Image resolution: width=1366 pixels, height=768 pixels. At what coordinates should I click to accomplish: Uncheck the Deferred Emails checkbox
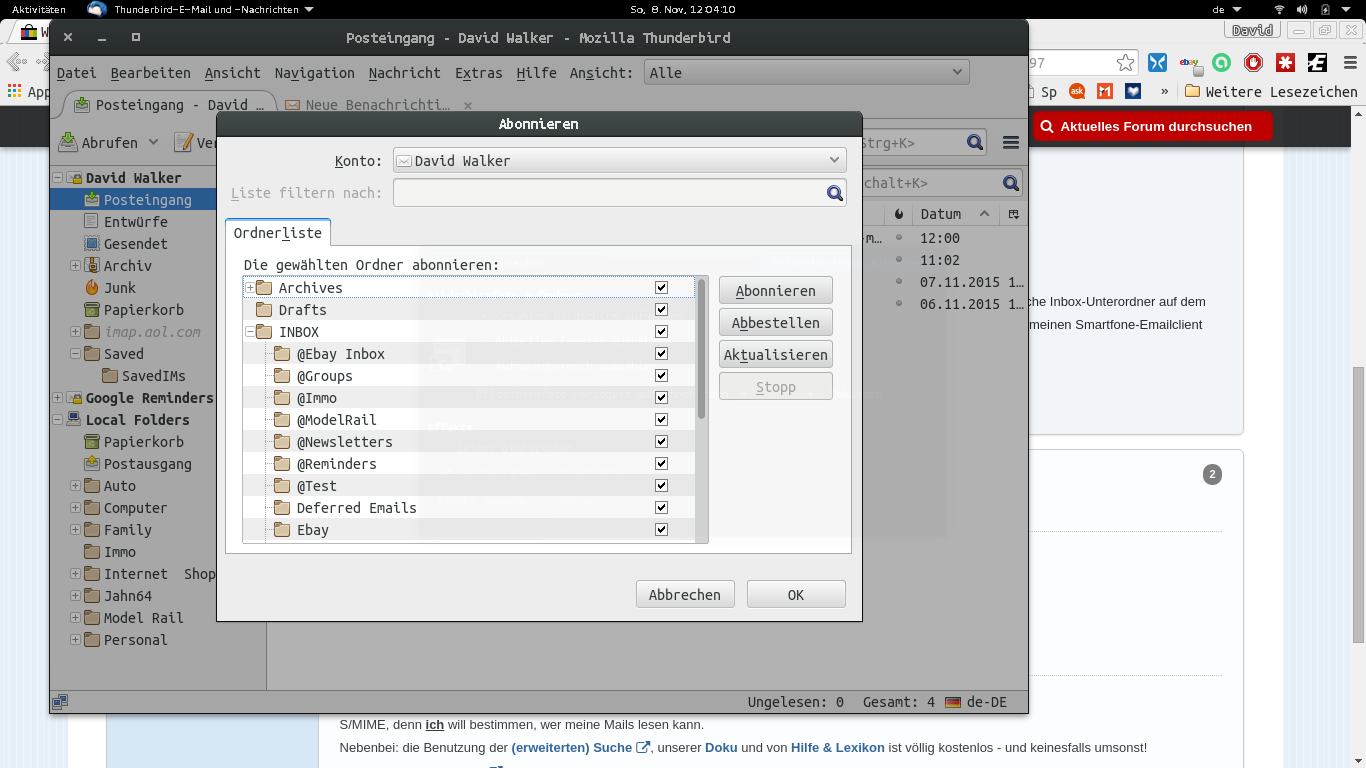pos(661,508)
